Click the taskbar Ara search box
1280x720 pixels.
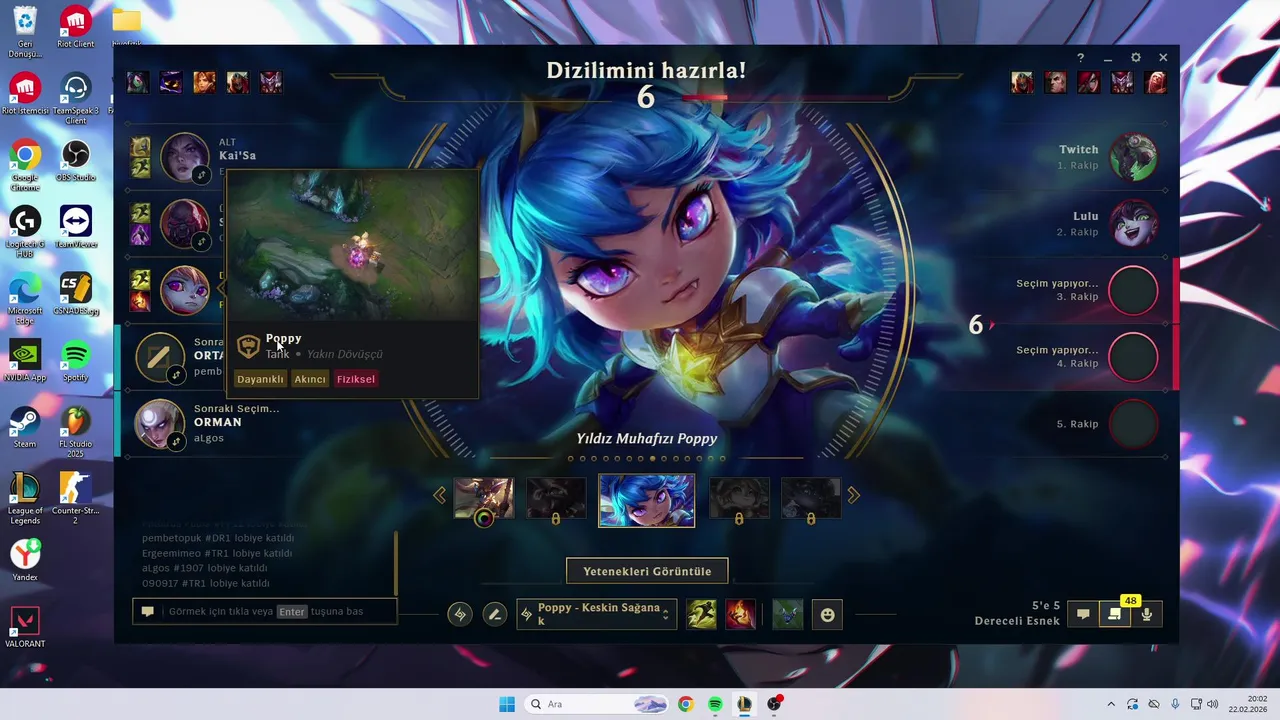coord(598,704)
